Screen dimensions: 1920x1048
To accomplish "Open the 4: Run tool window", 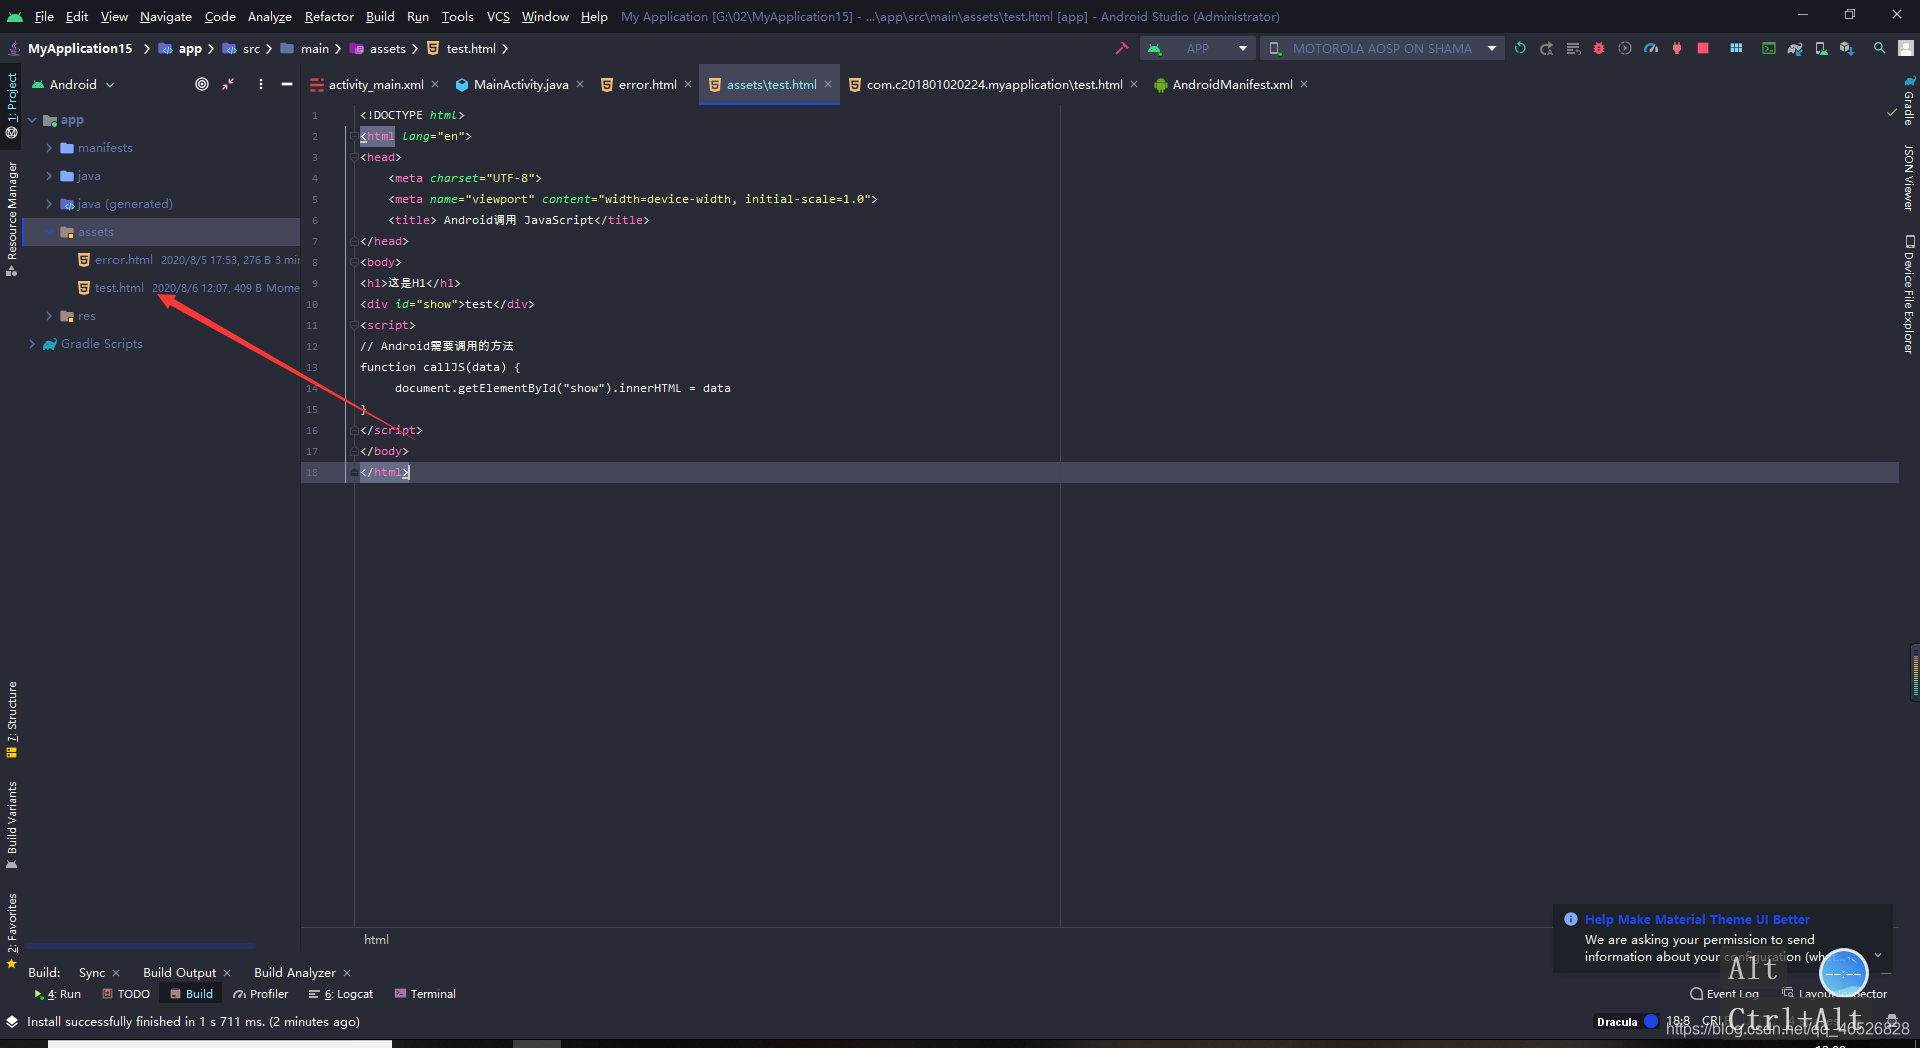I will click(x=58, y=994).
